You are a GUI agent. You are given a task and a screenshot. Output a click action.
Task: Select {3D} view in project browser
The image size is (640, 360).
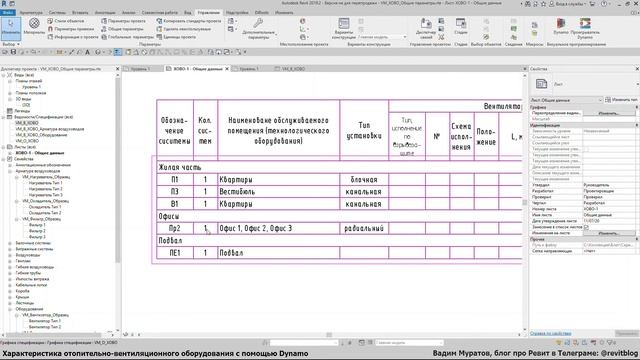[x=26, y=105]
